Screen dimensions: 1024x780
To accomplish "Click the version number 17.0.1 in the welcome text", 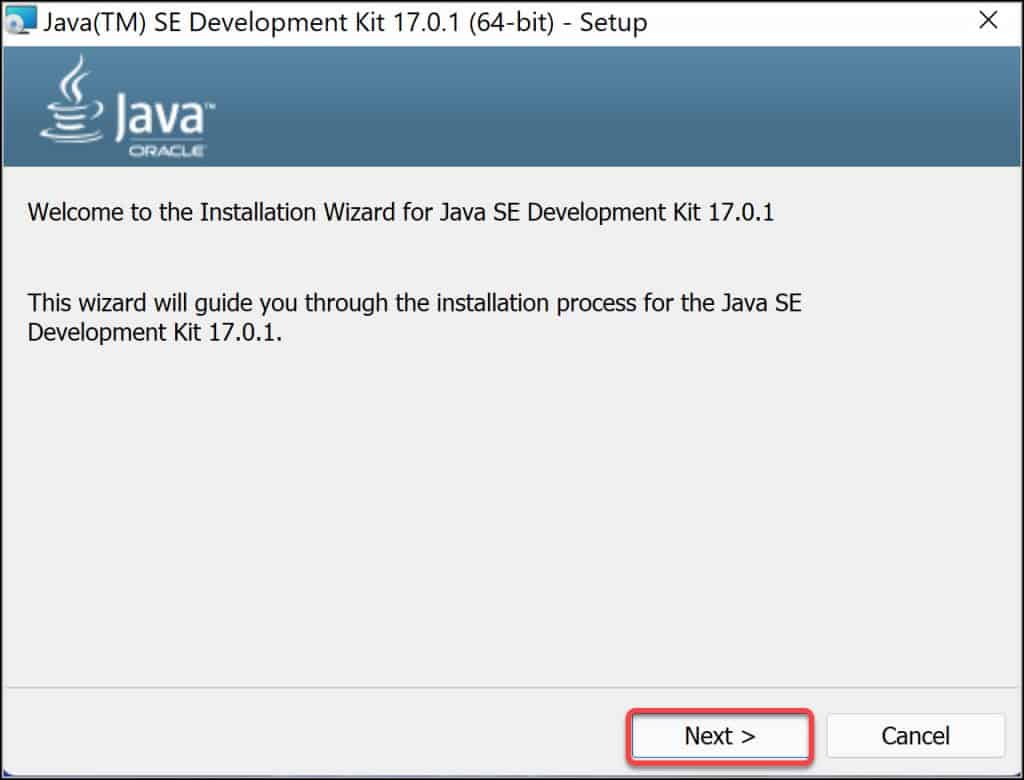I will [x=740, y=212].
